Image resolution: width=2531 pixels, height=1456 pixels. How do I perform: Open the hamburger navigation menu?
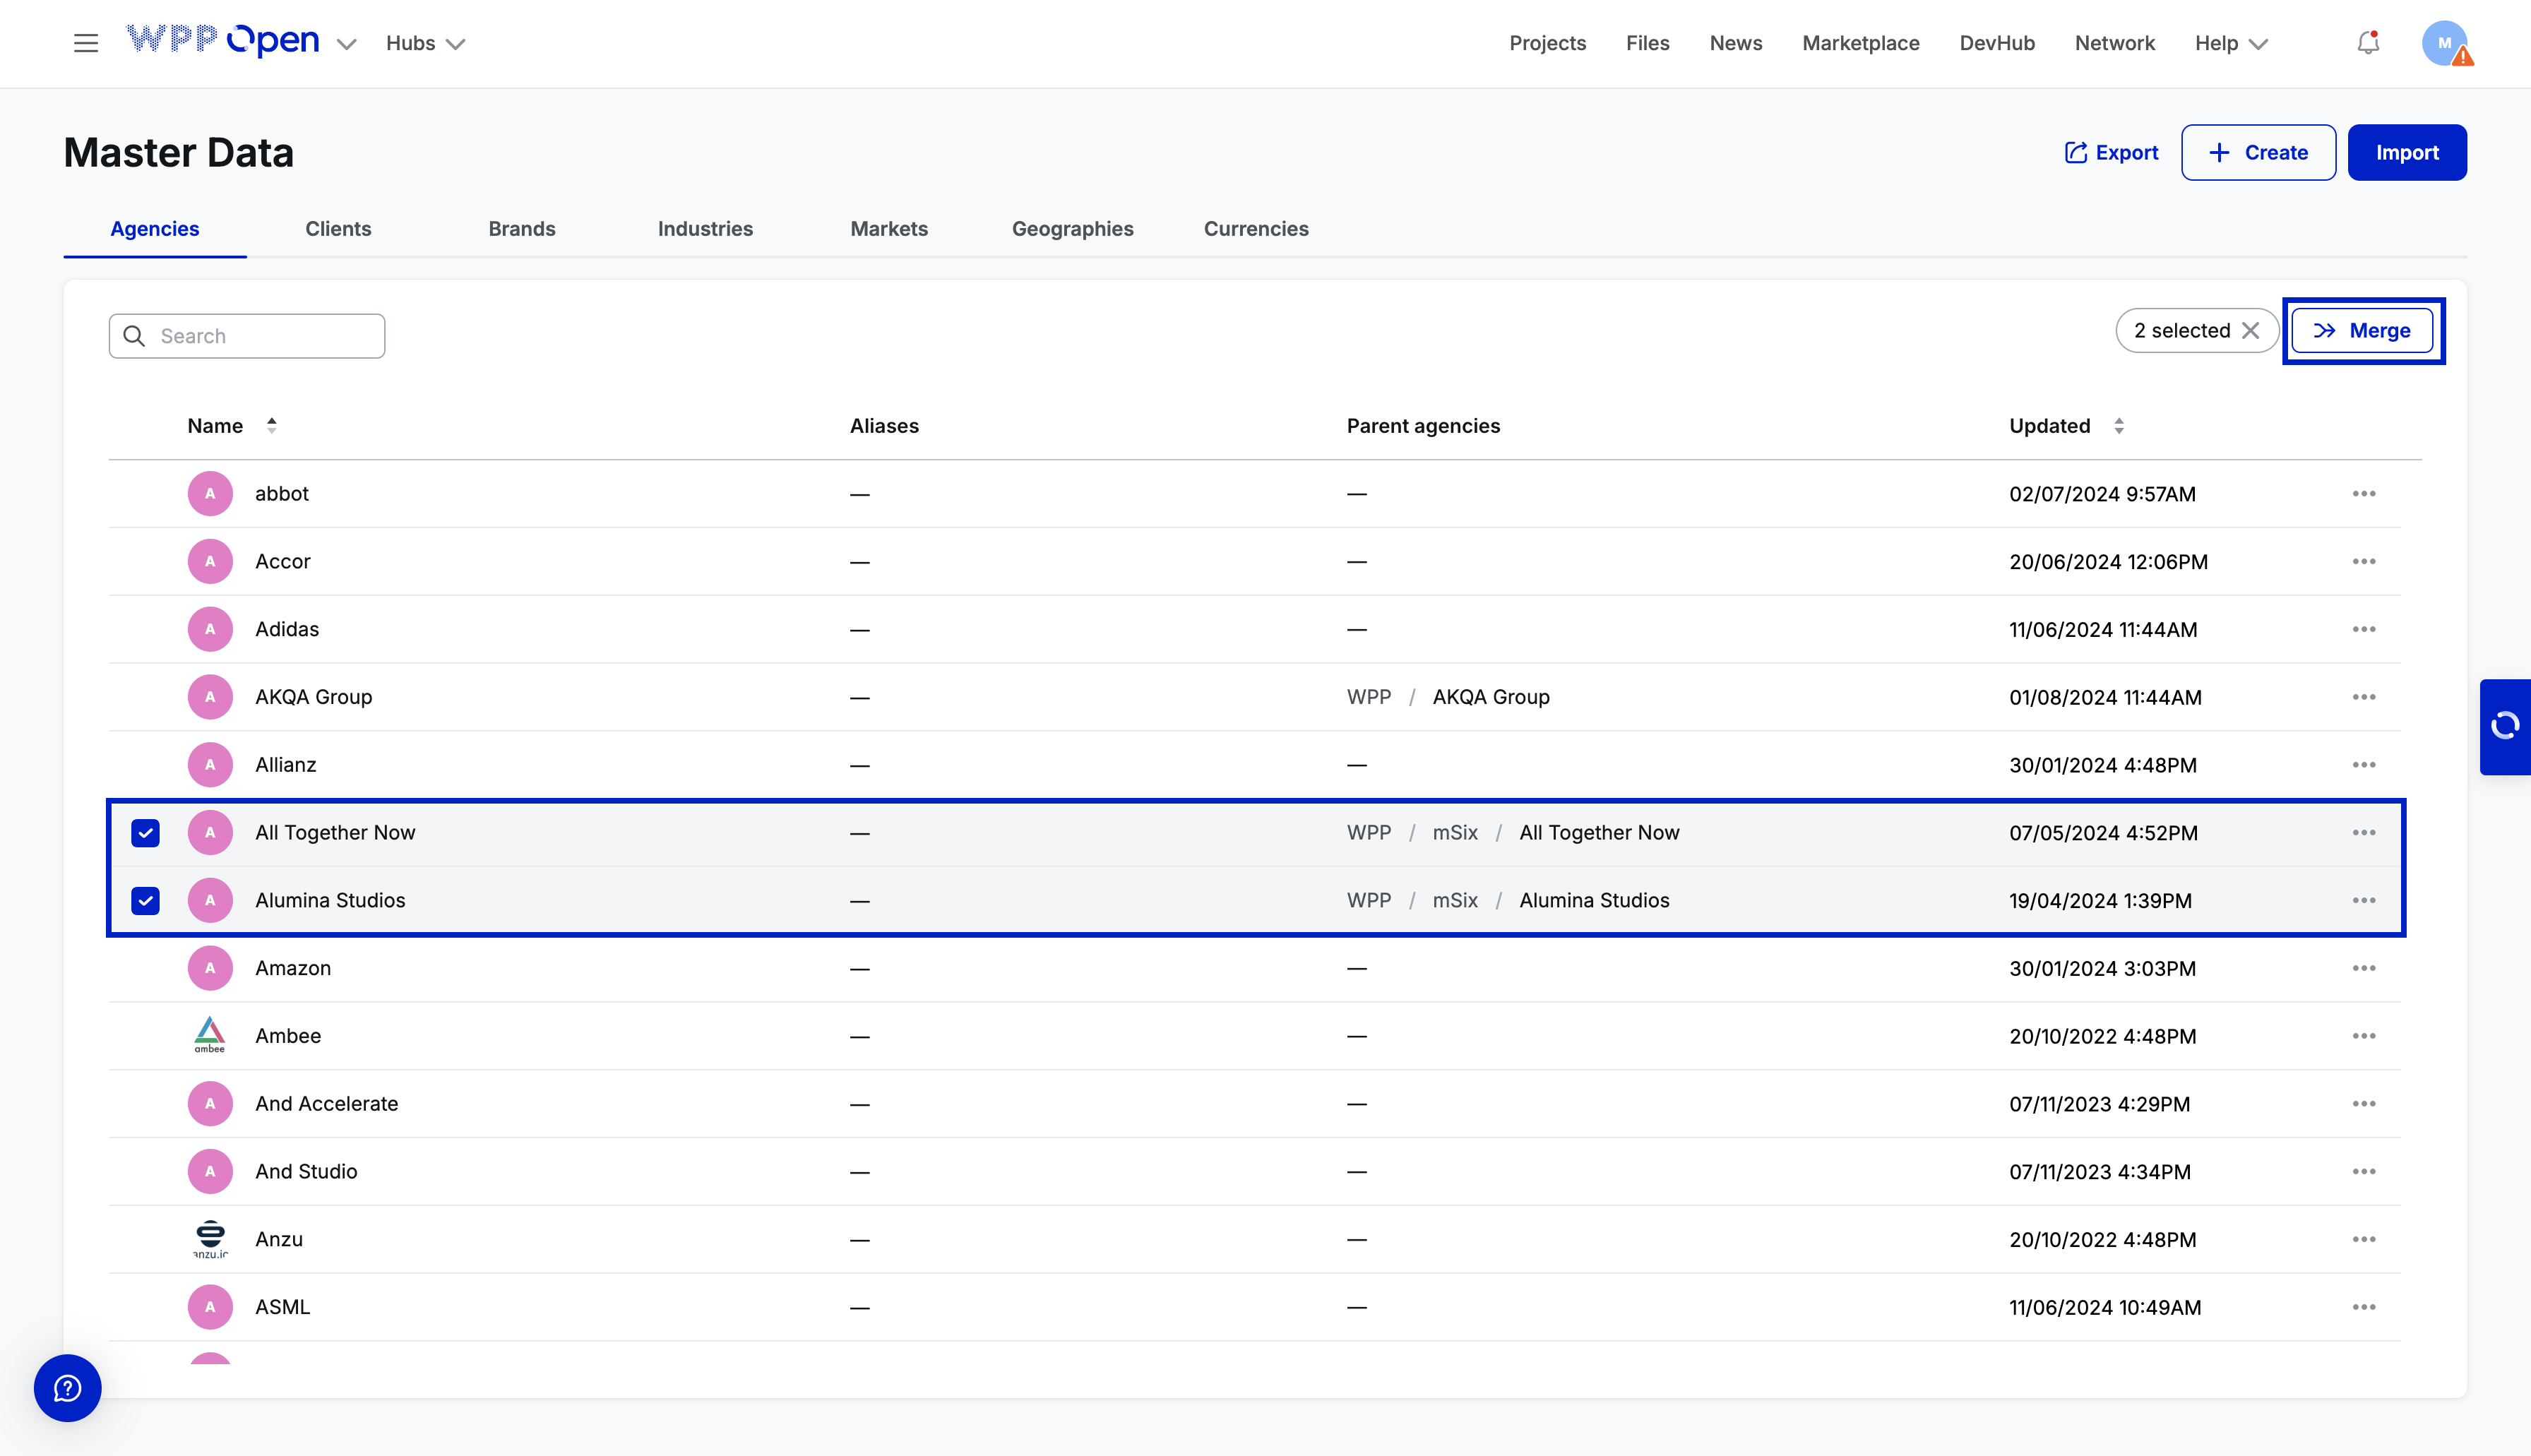coord(86,43)
